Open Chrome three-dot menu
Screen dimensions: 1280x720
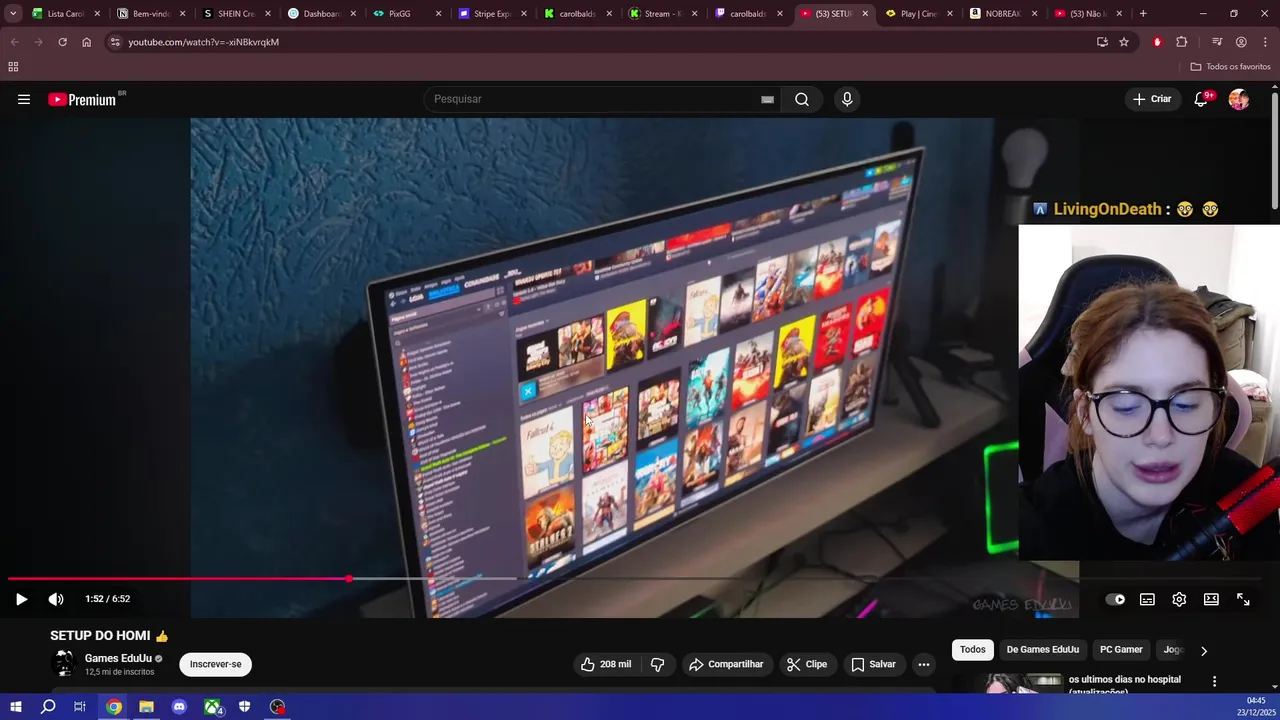(x=1265, y=42)
